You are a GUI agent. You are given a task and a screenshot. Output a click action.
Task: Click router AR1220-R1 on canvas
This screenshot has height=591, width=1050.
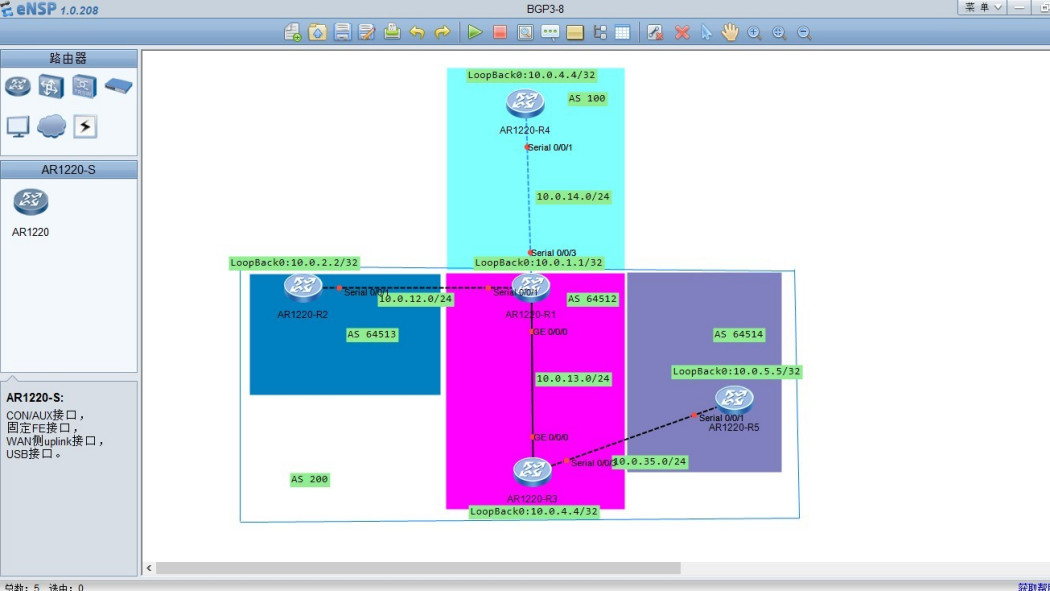(x=531, y=287)
